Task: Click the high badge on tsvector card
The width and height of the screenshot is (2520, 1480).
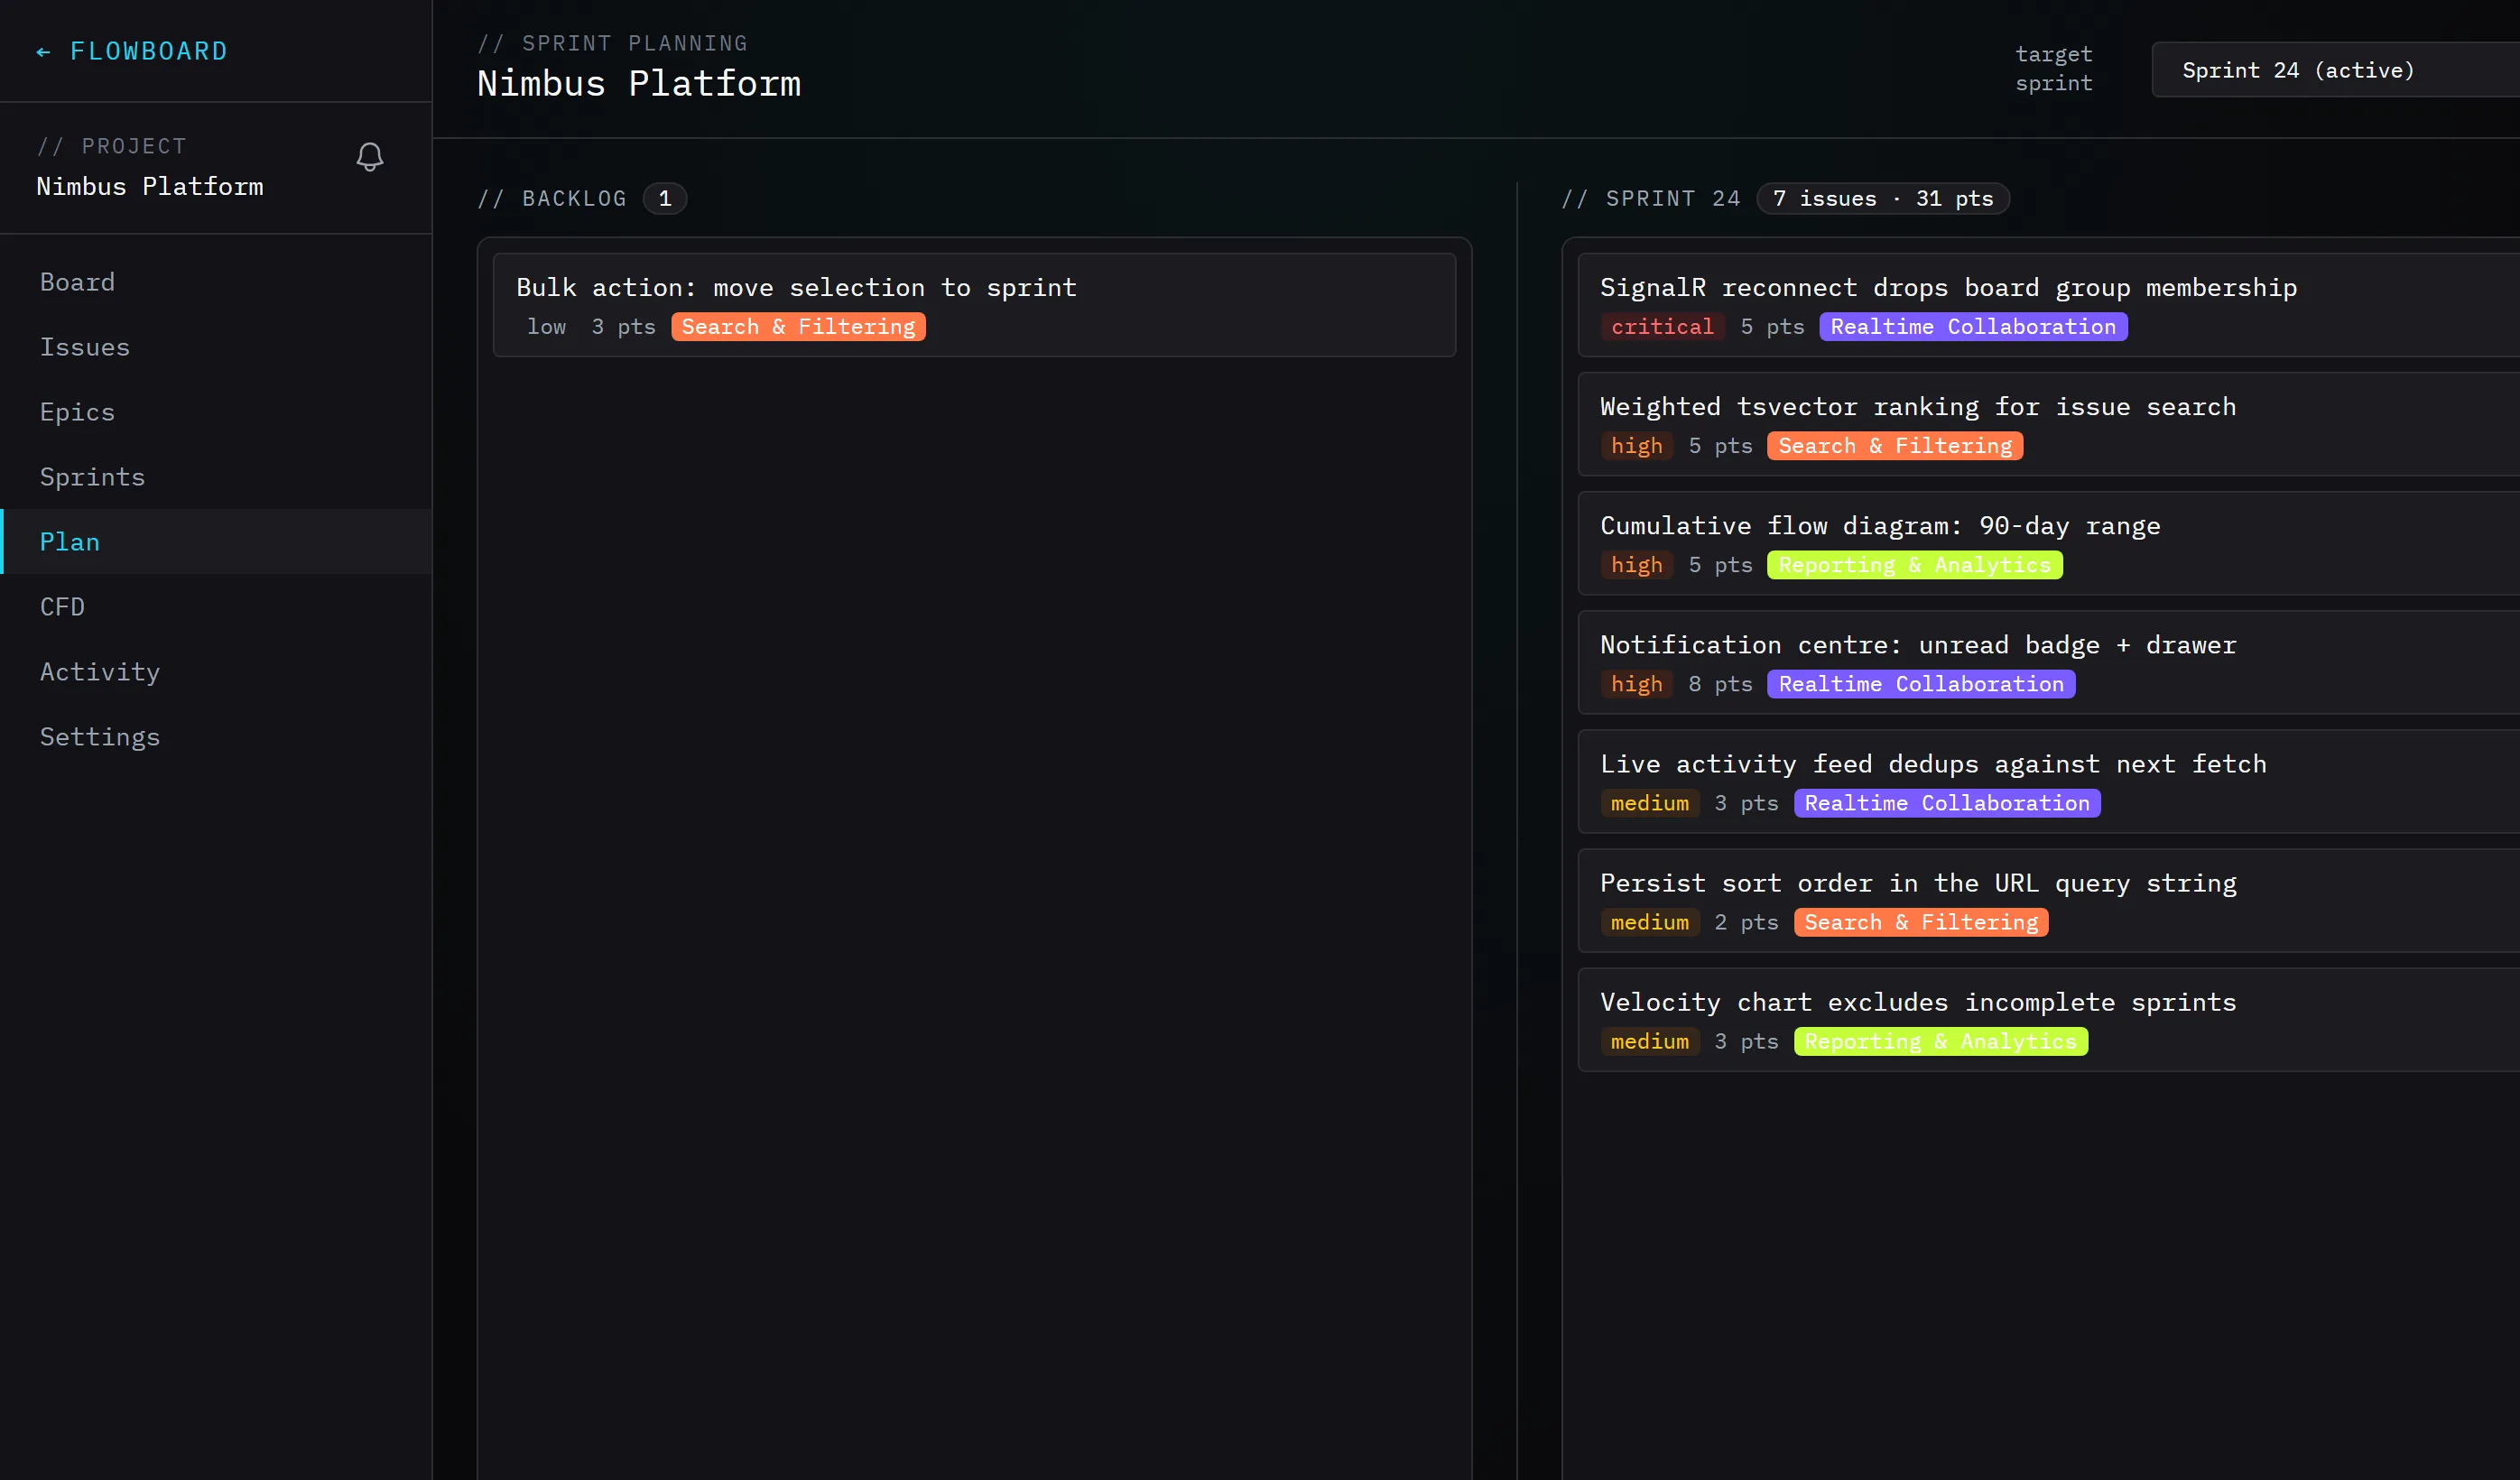Action: click(x=1636, y=446)
